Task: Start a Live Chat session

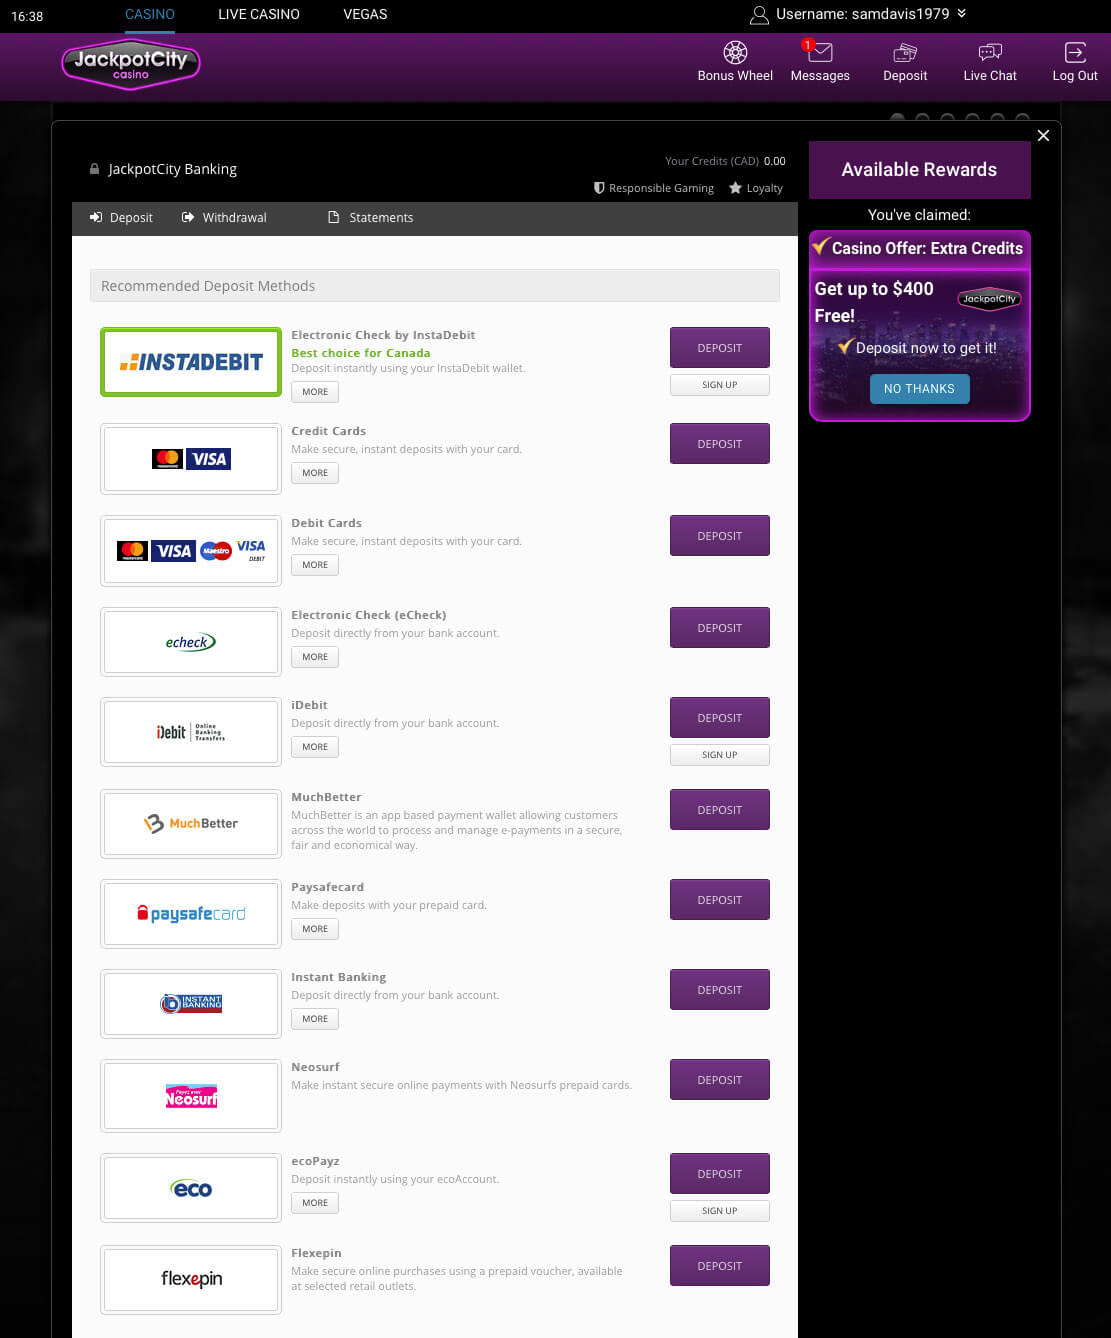Action: pyautogui.click(x=990, y=53)
